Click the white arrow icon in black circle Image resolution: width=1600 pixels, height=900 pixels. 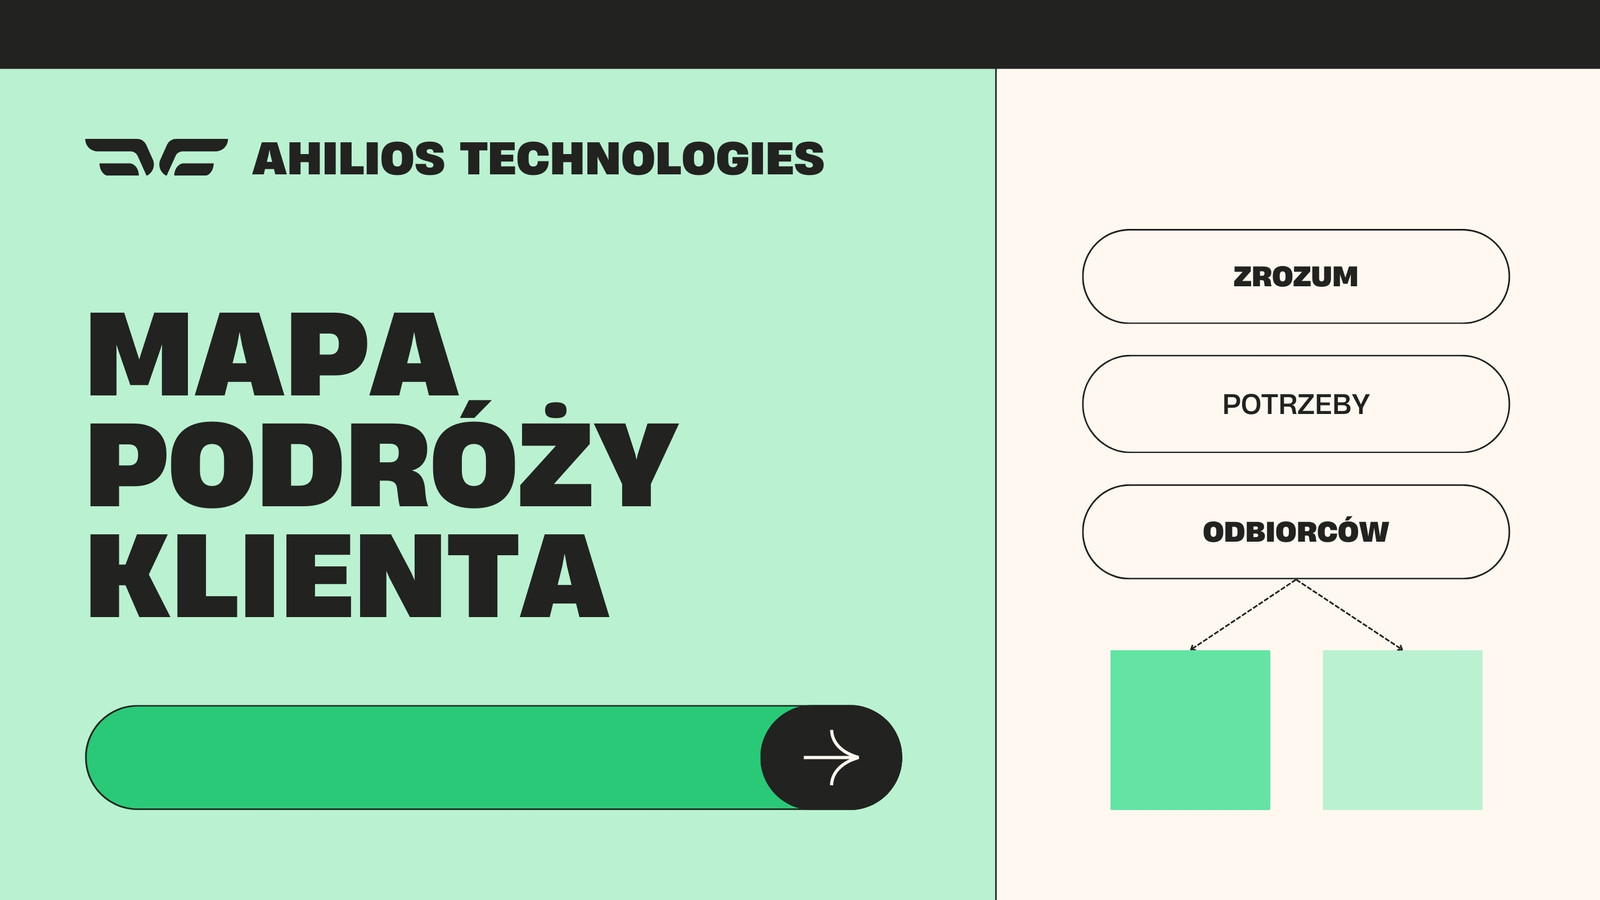(831, 758)
